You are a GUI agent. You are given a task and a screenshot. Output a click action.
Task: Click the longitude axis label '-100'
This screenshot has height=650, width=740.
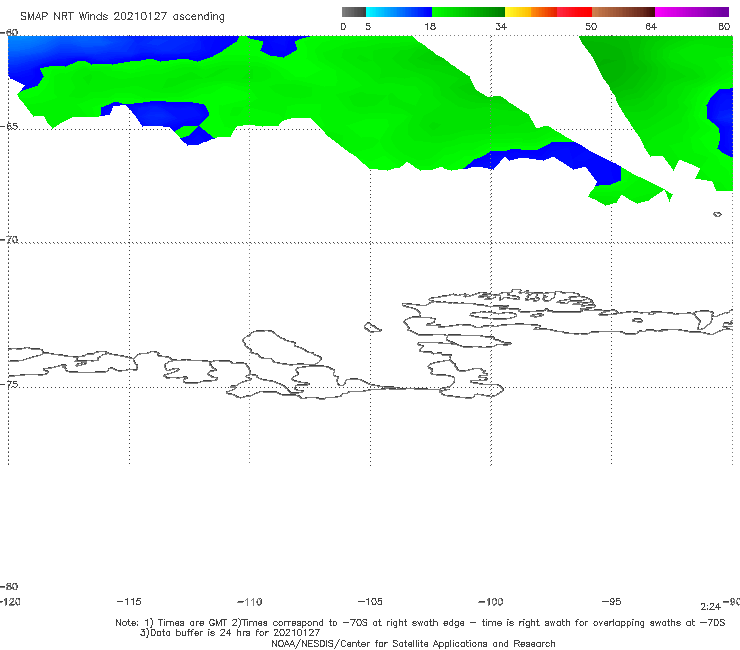[x=491, y=602]
